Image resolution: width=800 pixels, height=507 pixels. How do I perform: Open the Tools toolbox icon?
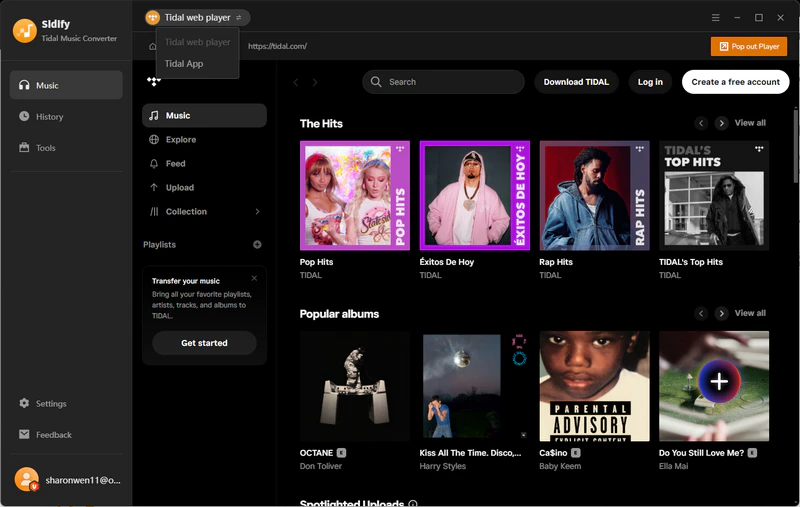click(x=24, y=147)
